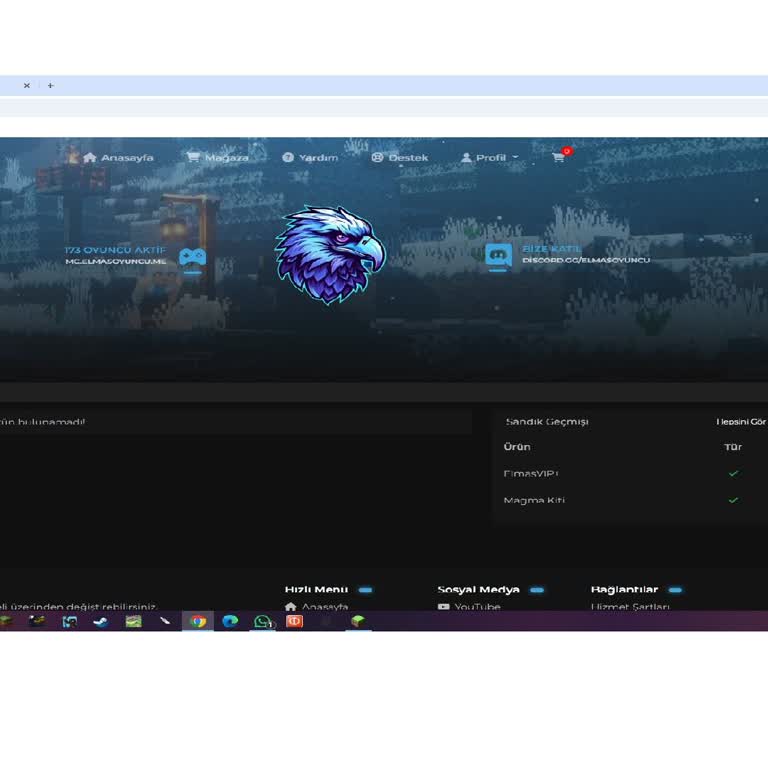Launch Microsoft Edge from the taskbar
Image resolution: width=768 pixels, height=768 pixels.
(230, 621)
